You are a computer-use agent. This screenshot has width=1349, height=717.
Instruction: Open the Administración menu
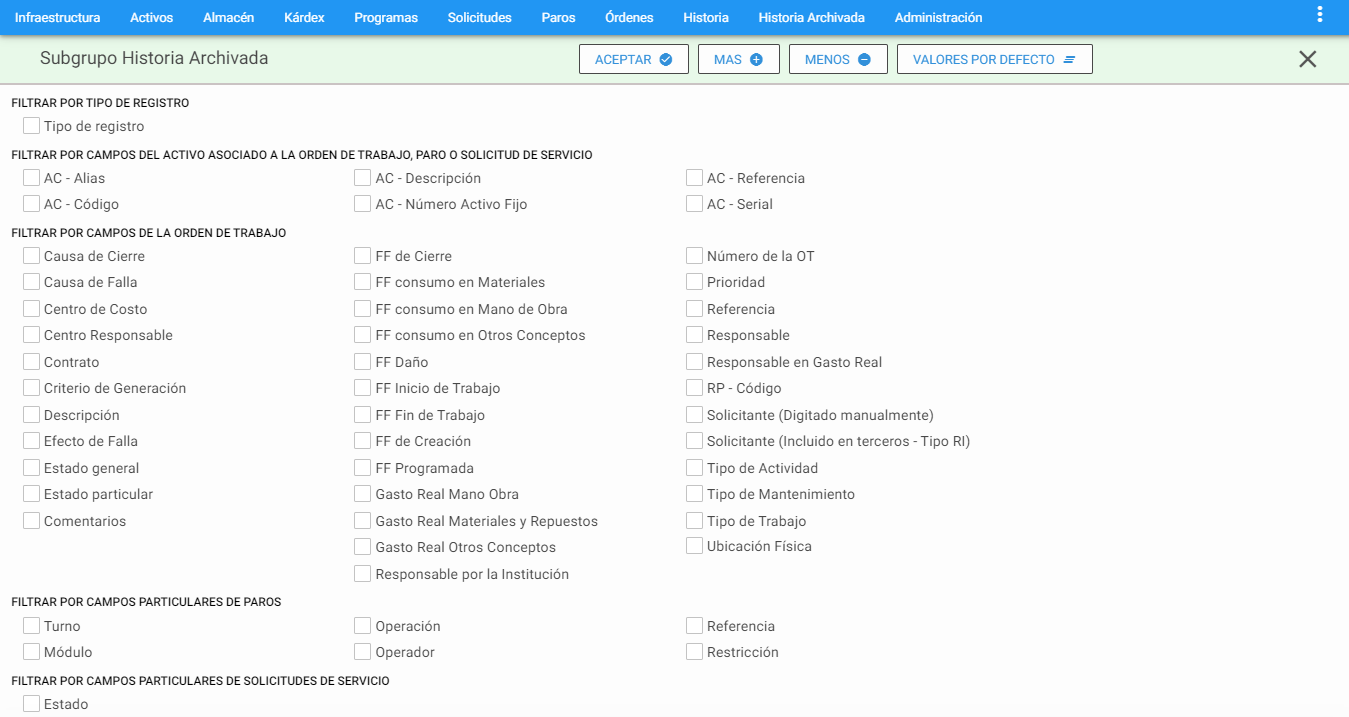coord(939,17)
